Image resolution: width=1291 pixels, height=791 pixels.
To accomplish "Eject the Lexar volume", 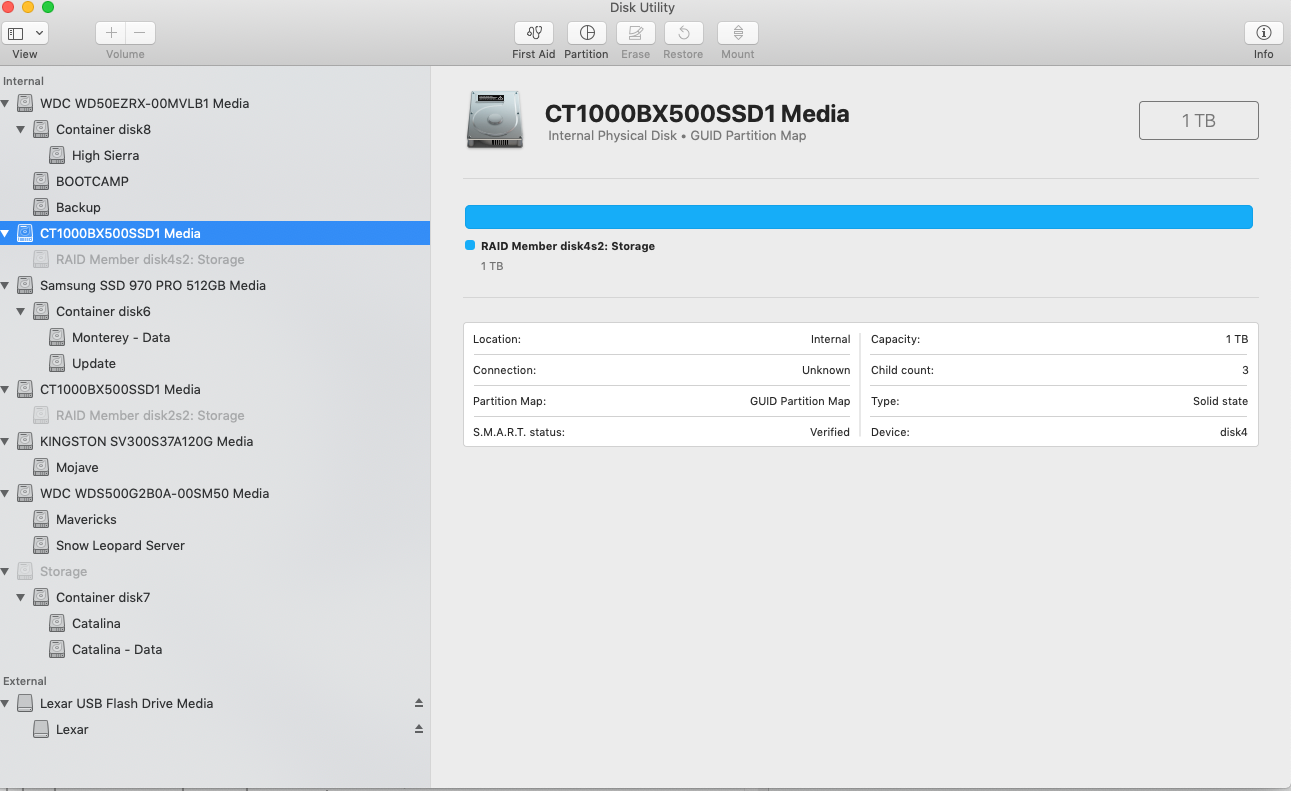I will pos(419,729).
